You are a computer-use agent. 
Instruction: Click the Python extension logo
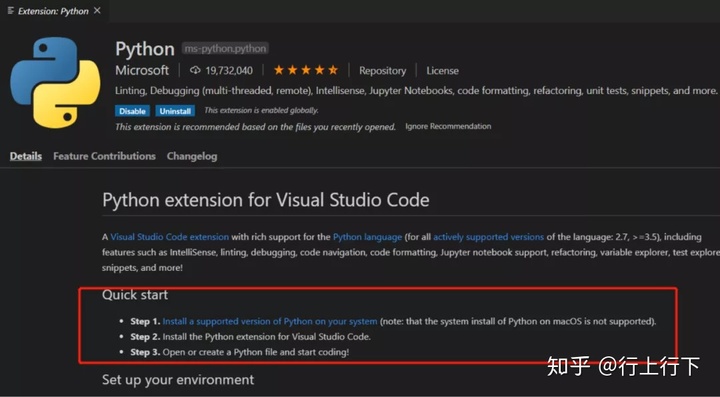tap(55, 83)
